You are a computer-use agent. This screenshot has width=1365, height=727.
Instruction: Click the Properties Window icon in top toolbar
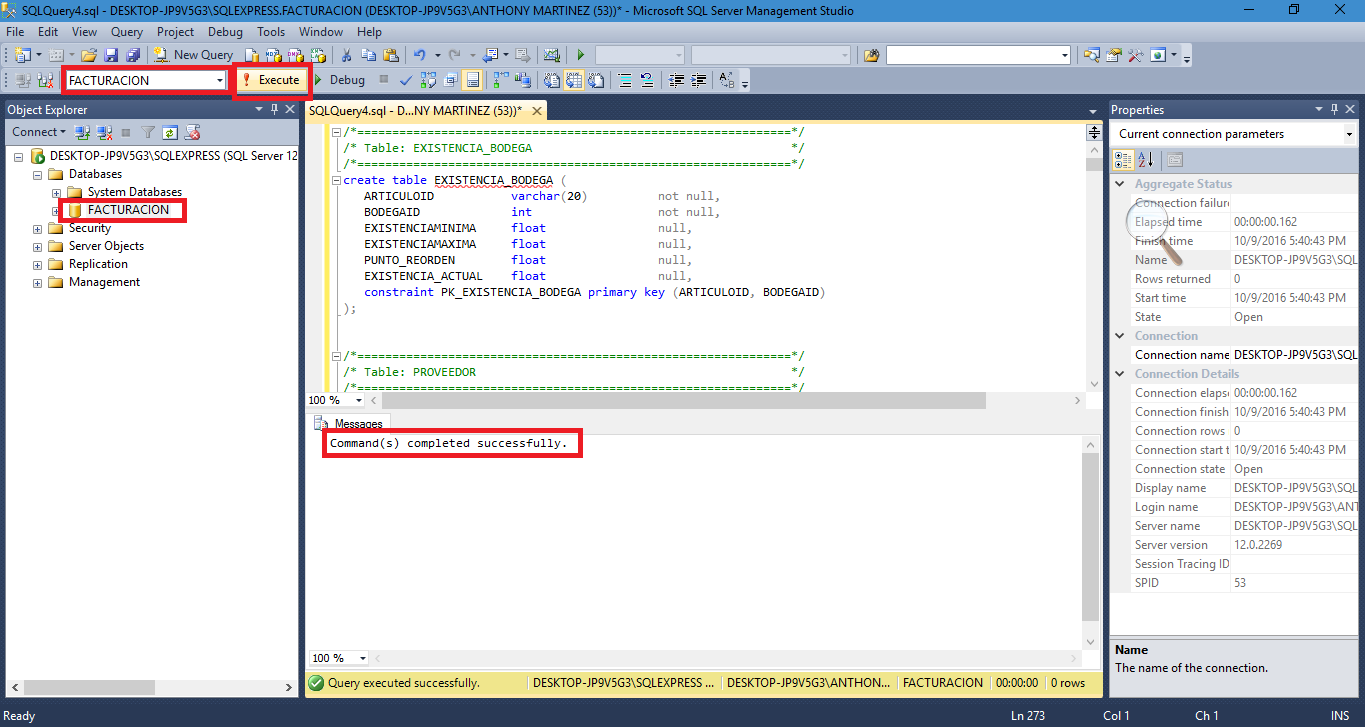point(1113,55)
